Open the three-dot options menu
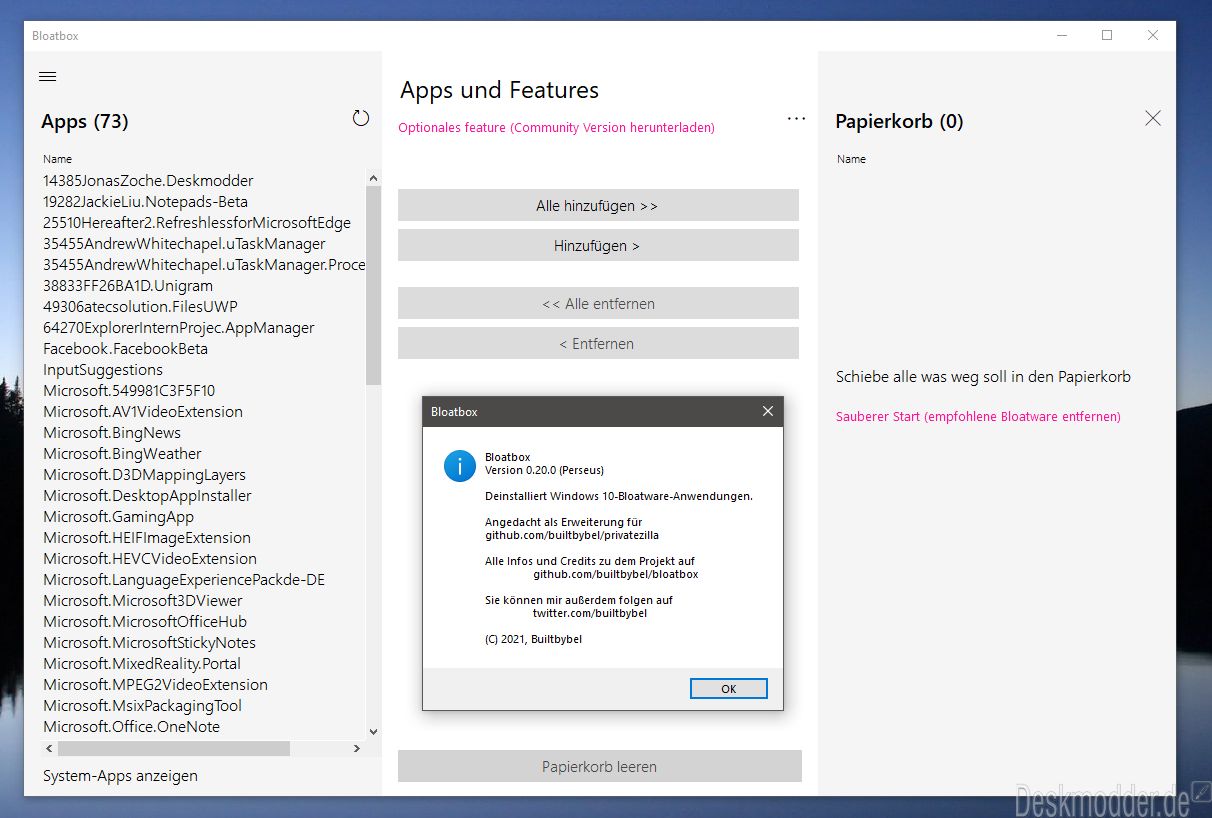 coord(796,118)
